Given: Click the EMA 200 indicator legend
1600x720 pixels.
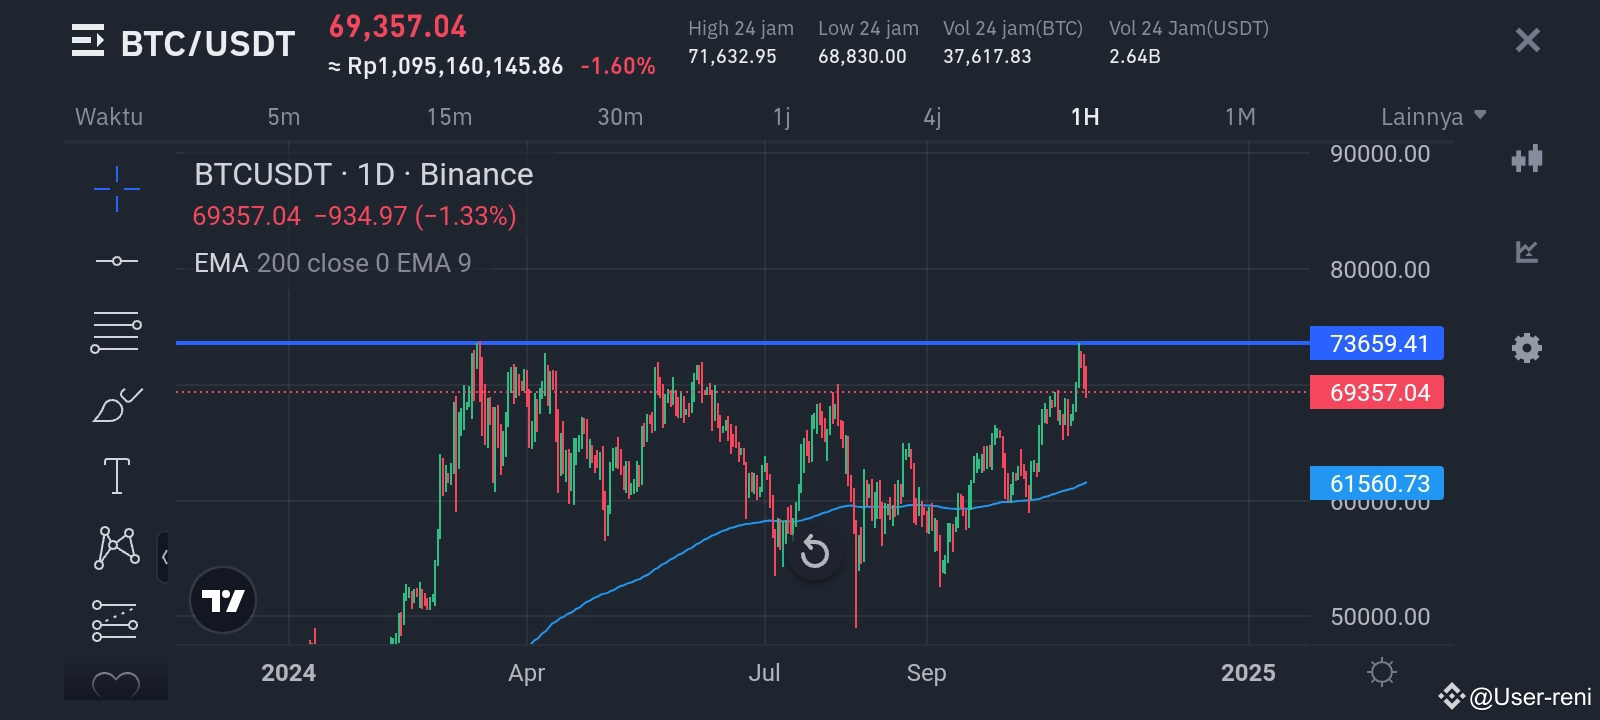Looking at the screenshot, I should click(332, 263).
